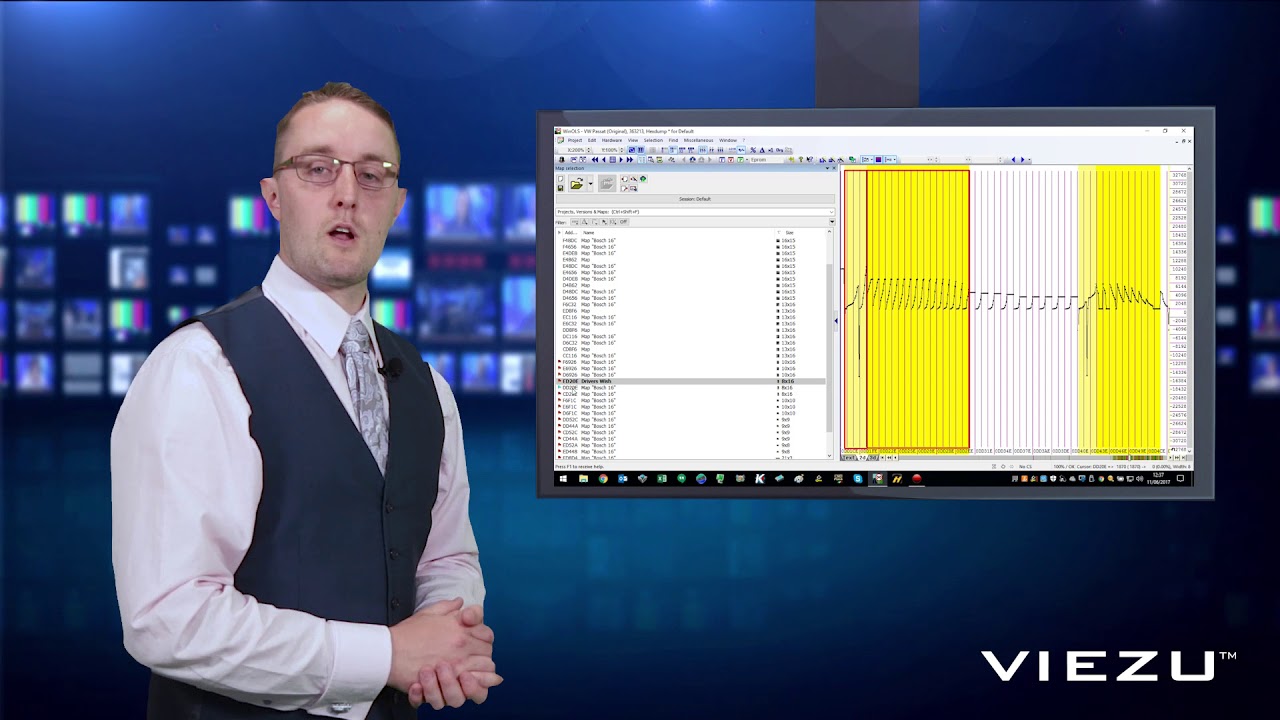Open the Find menu
The width and height of the screenshot is (1280, 720).
673,140
